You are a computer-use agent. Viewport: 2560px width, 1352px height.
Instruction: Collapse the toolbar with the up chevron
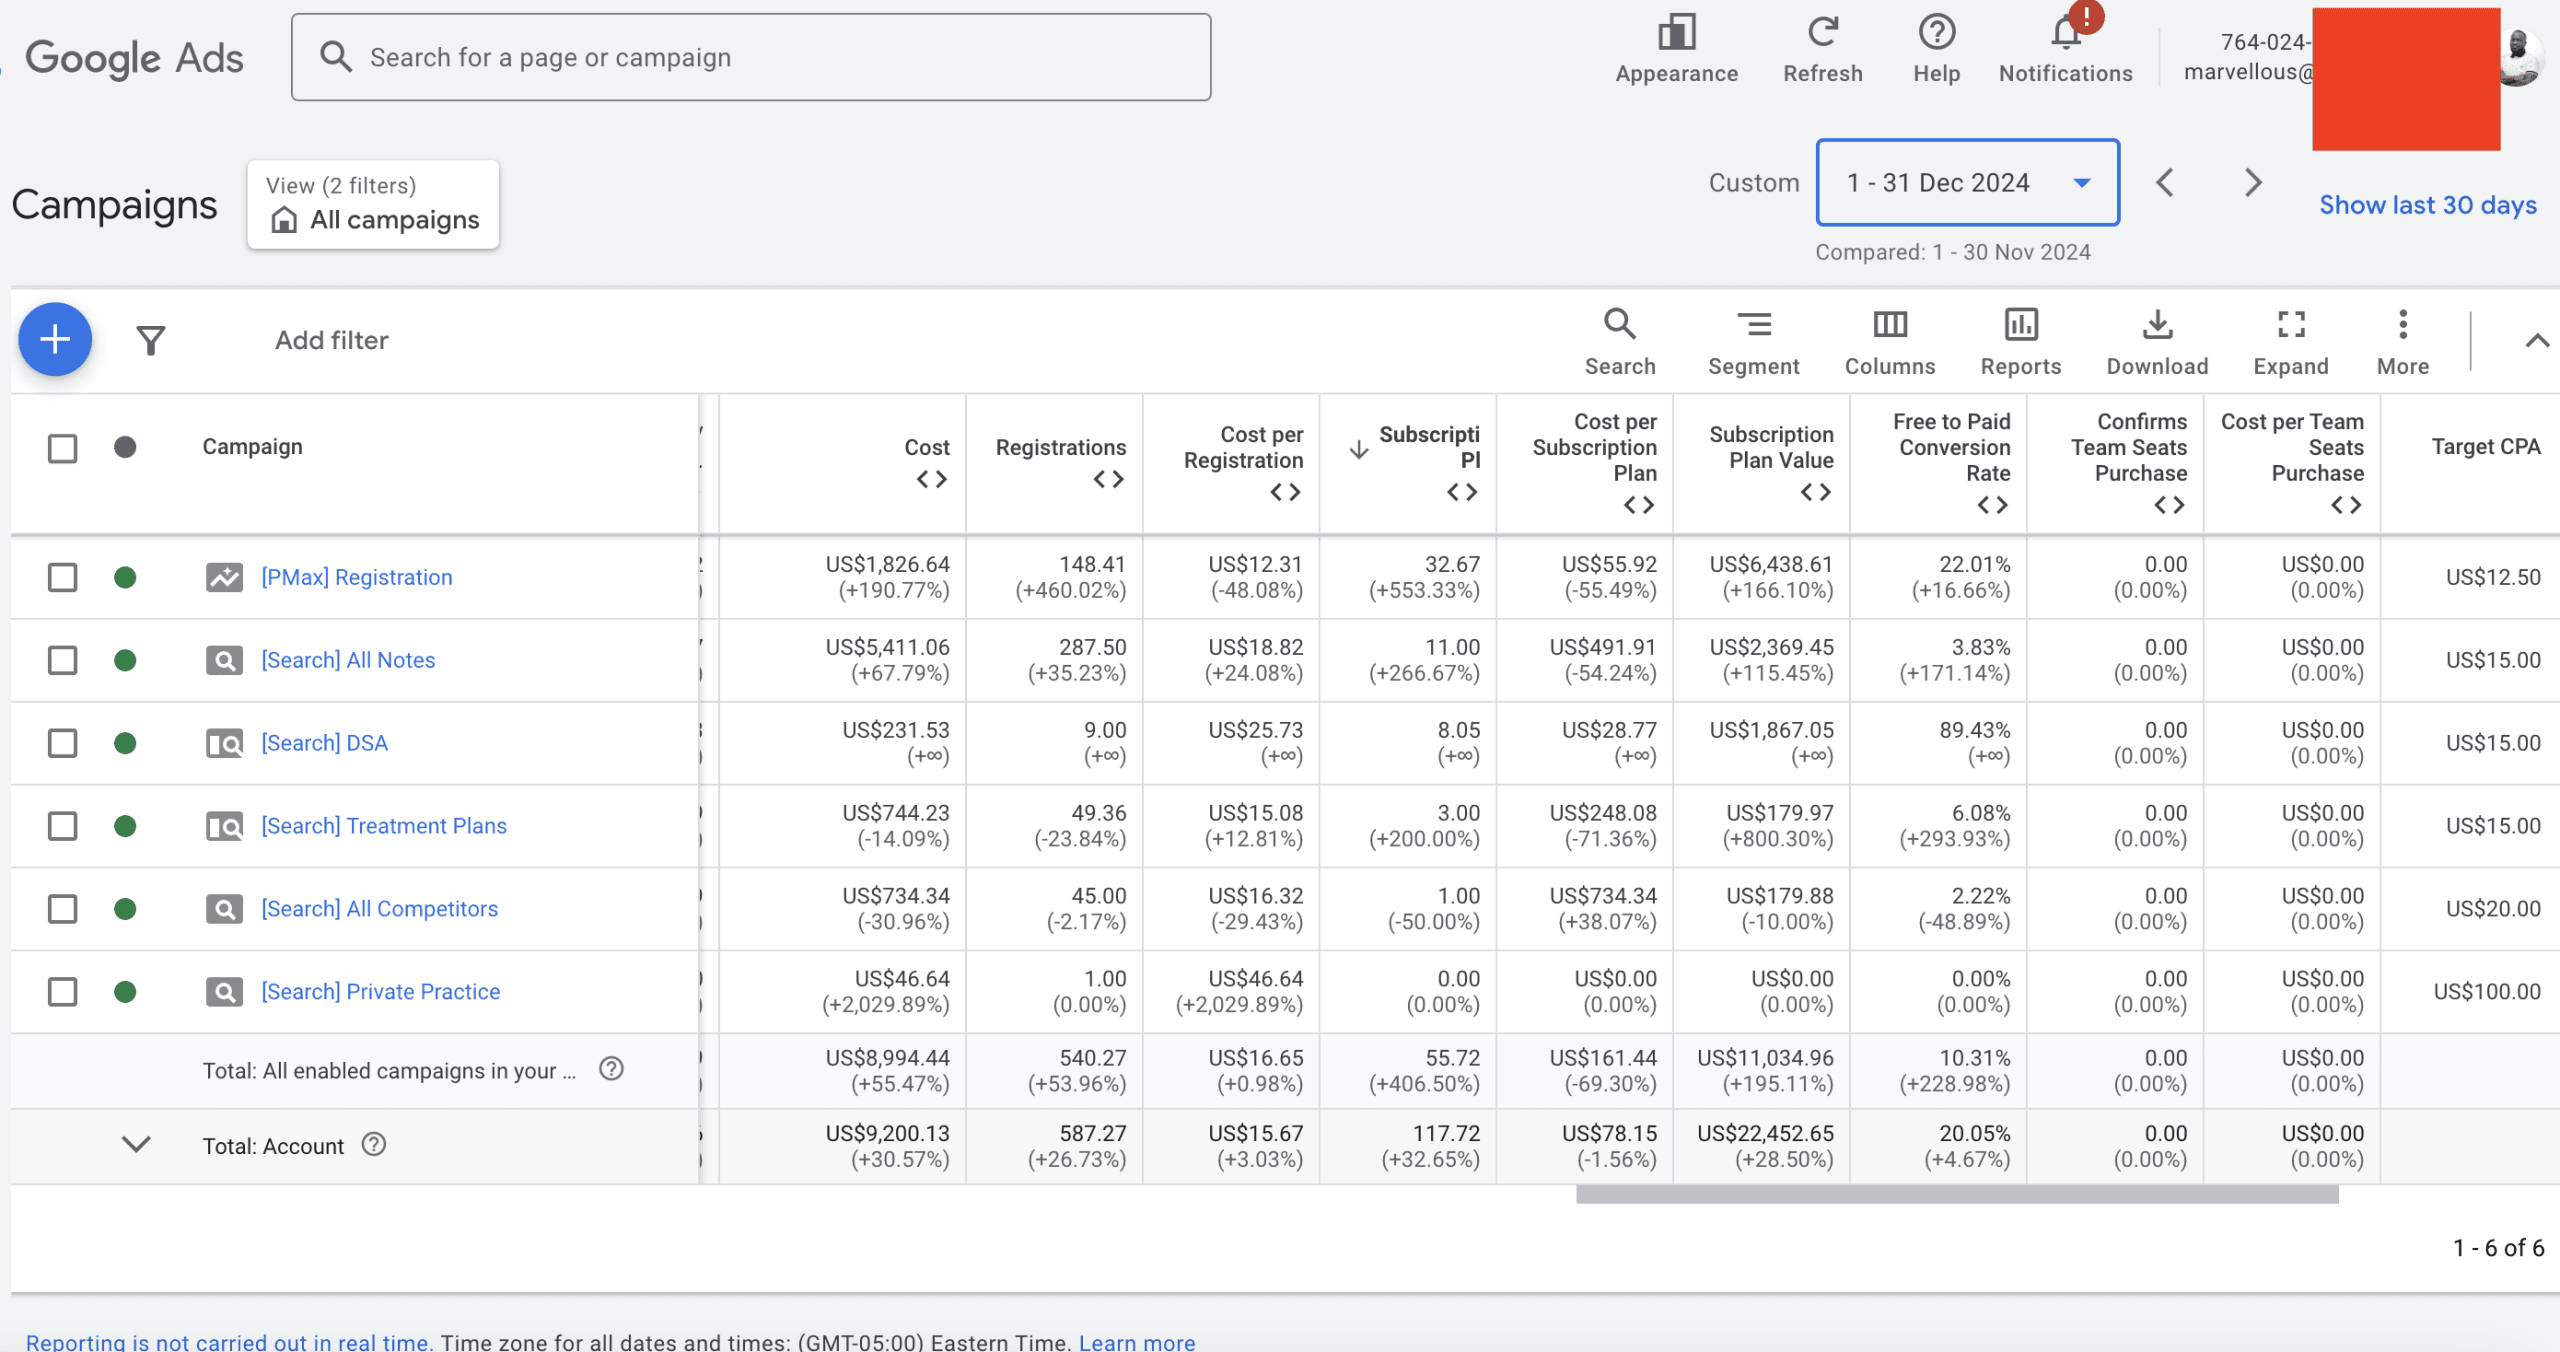[2537, 341]
